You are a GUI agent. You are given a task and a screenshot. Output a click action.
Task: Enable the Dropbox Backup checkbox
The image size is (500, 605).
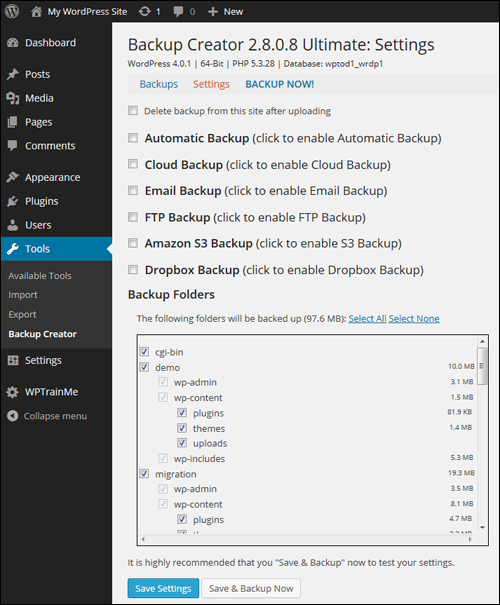(x=133, y=269)
